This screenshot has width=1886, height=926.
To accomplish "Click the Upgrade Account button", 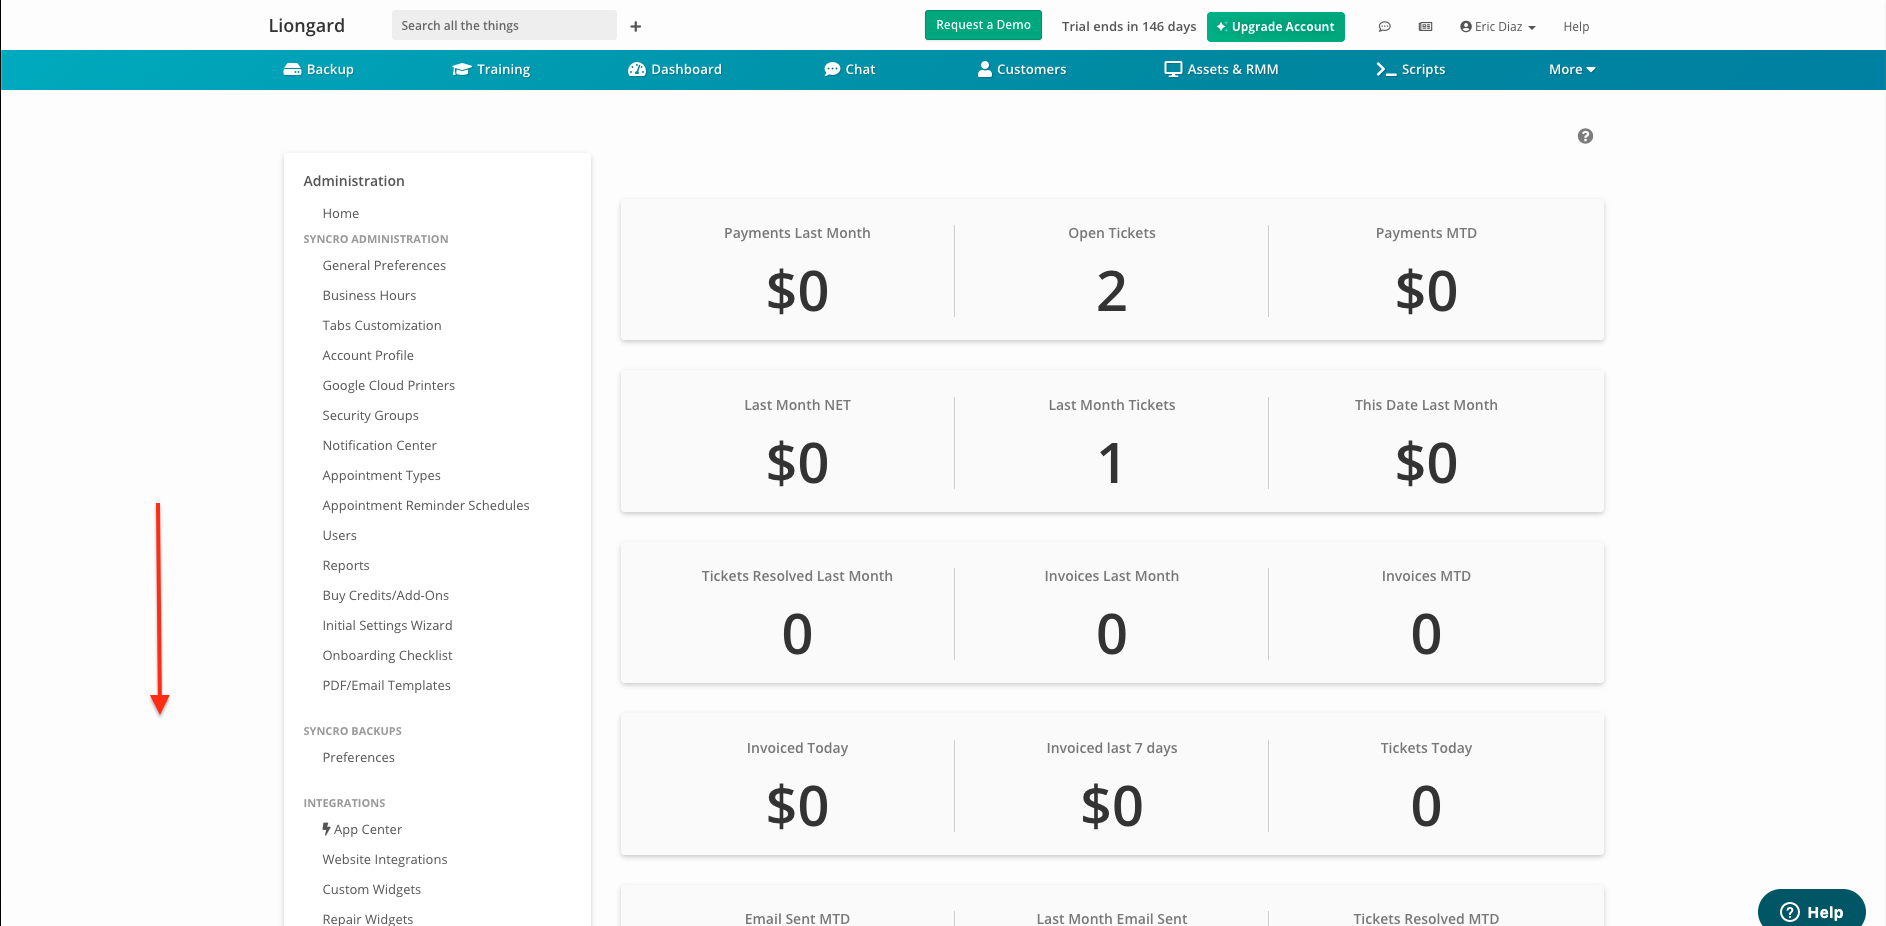I will (1275, 27).
